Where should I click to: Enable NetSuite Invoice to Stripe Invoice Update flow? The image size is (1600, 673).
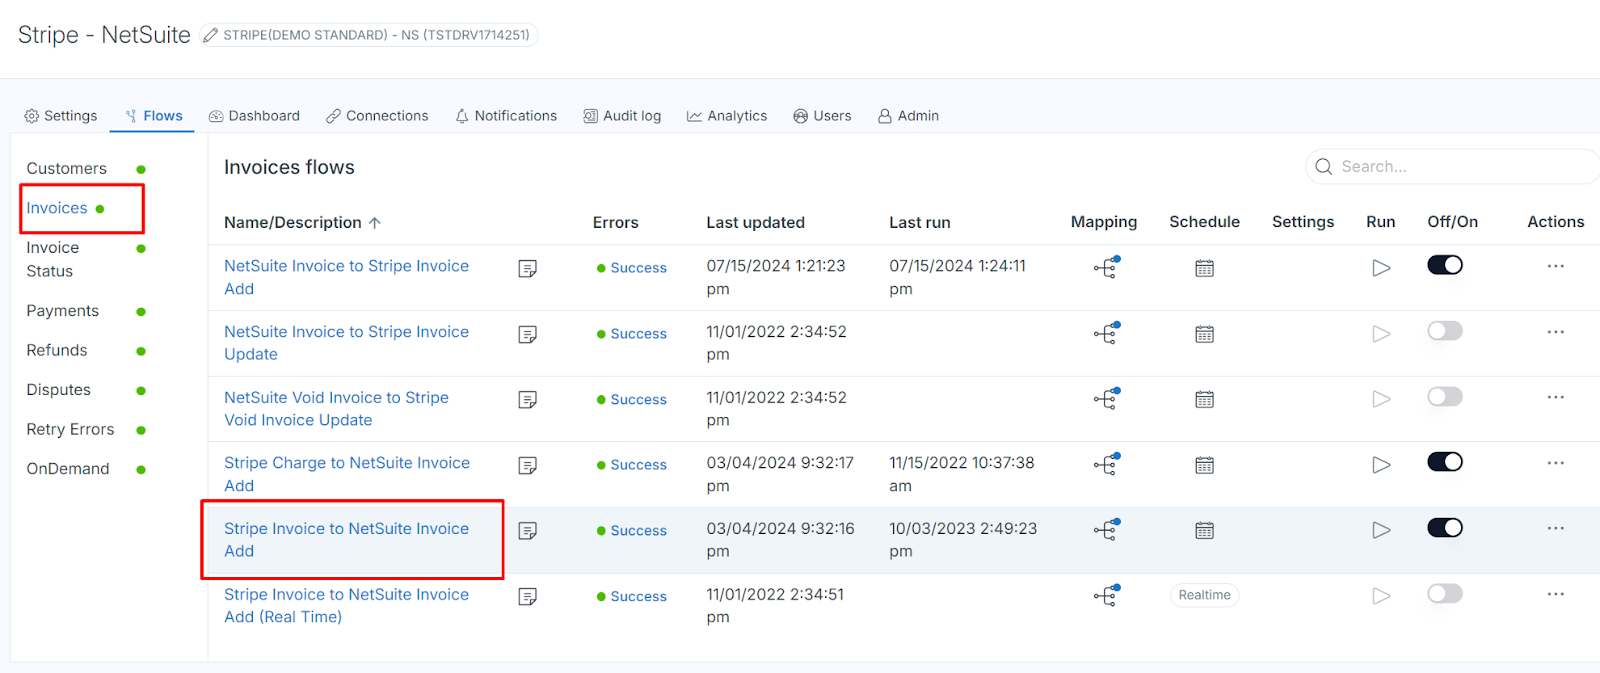1445,331
